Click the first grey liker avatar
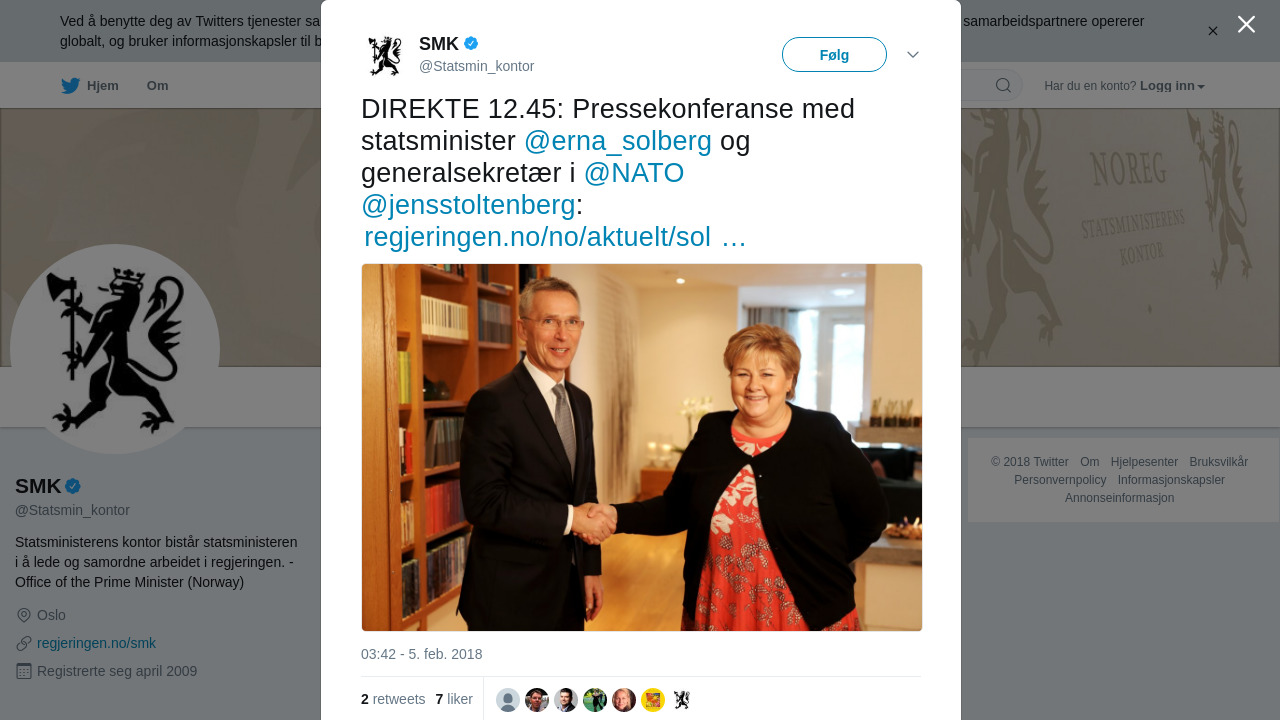This screenshot has width=1280, height=720. pos(508,700)
